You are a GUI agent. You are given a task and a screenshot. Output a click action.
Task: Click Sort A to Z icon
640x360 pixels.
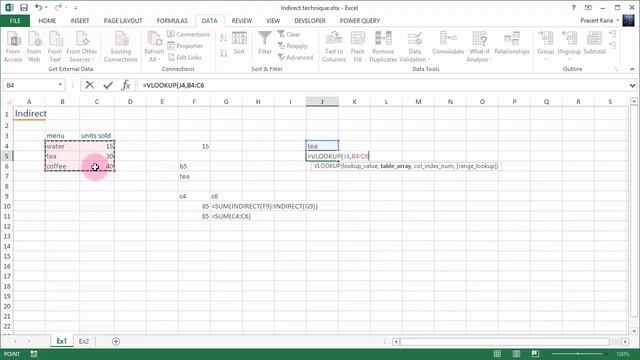tap(223, 38)
